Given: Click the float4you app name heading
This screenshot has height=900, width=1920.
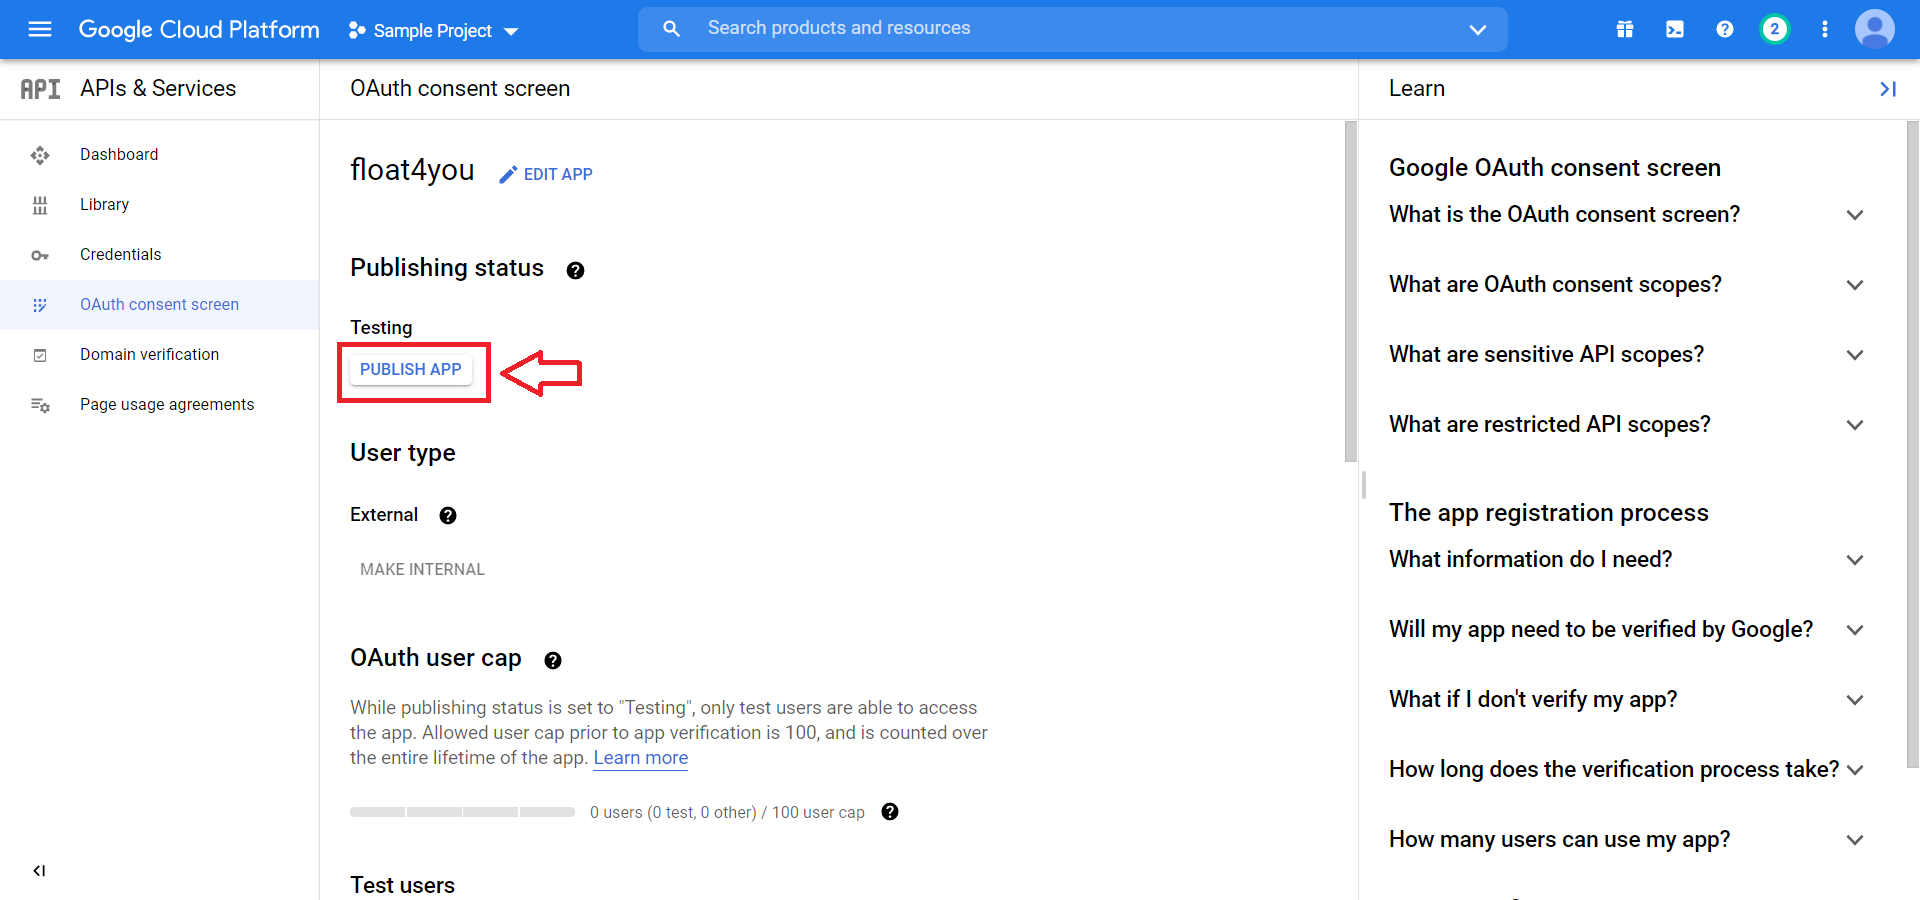Looking at the screenshot, I should tap(412, 170).
